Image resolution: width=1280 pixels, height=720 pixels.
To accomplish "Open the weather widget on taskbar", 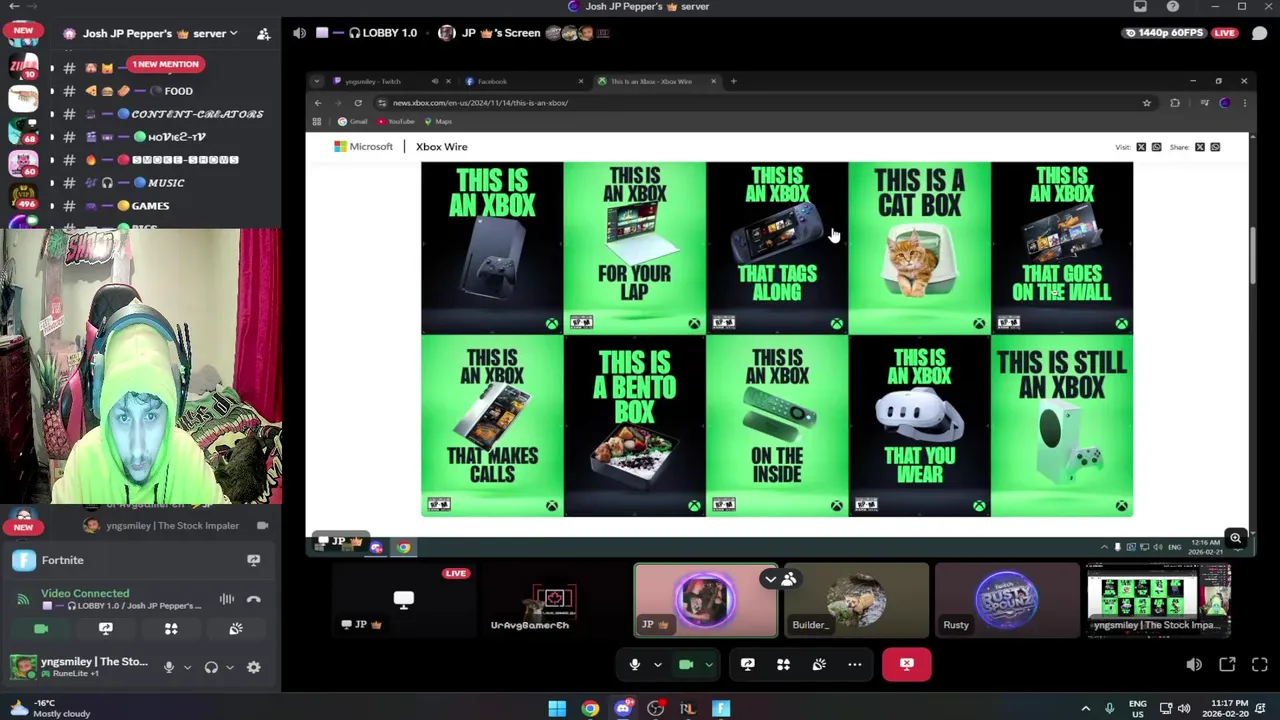I will (x=48, y=708).
